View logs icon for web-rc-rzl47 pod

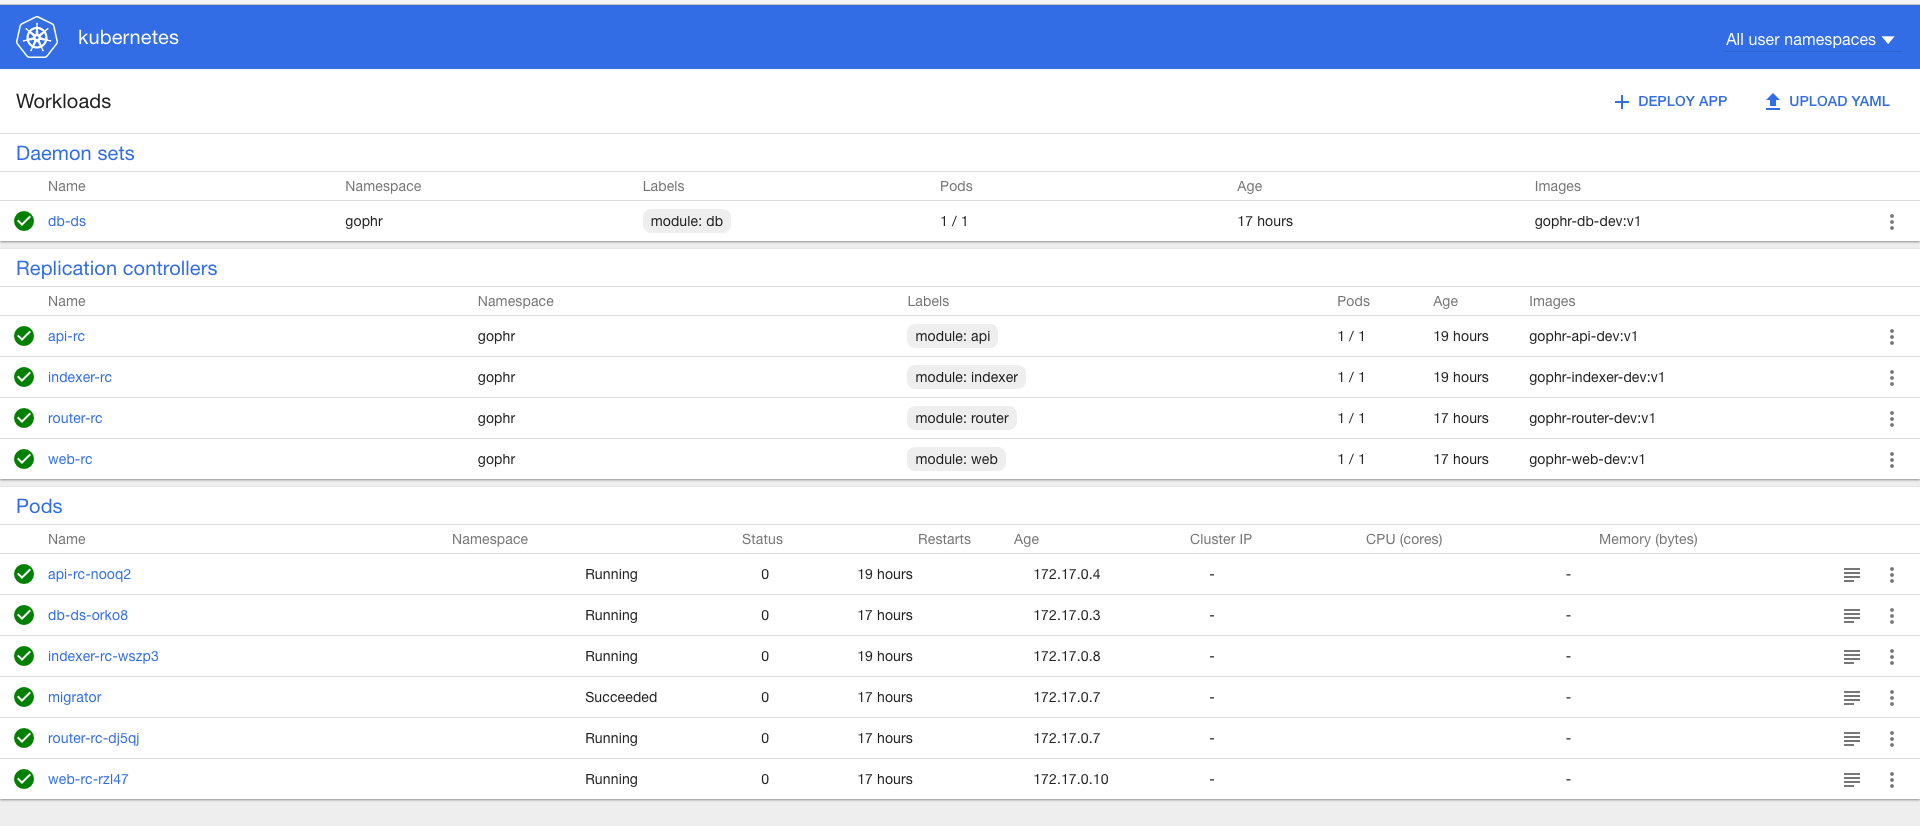tap(1852, 780)
